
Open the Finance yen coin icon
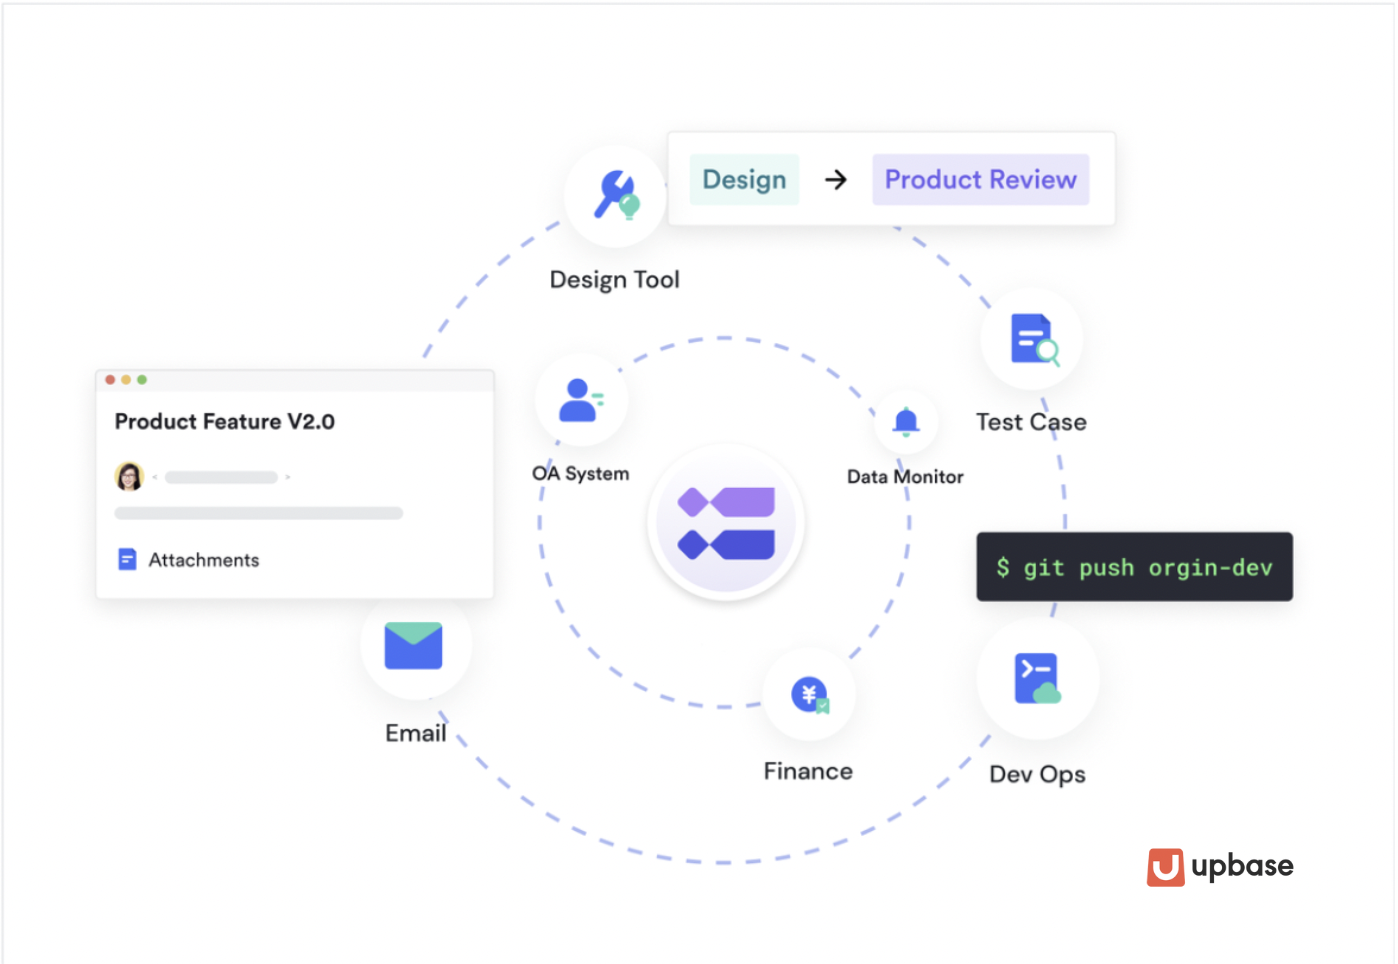coord(810,695)
